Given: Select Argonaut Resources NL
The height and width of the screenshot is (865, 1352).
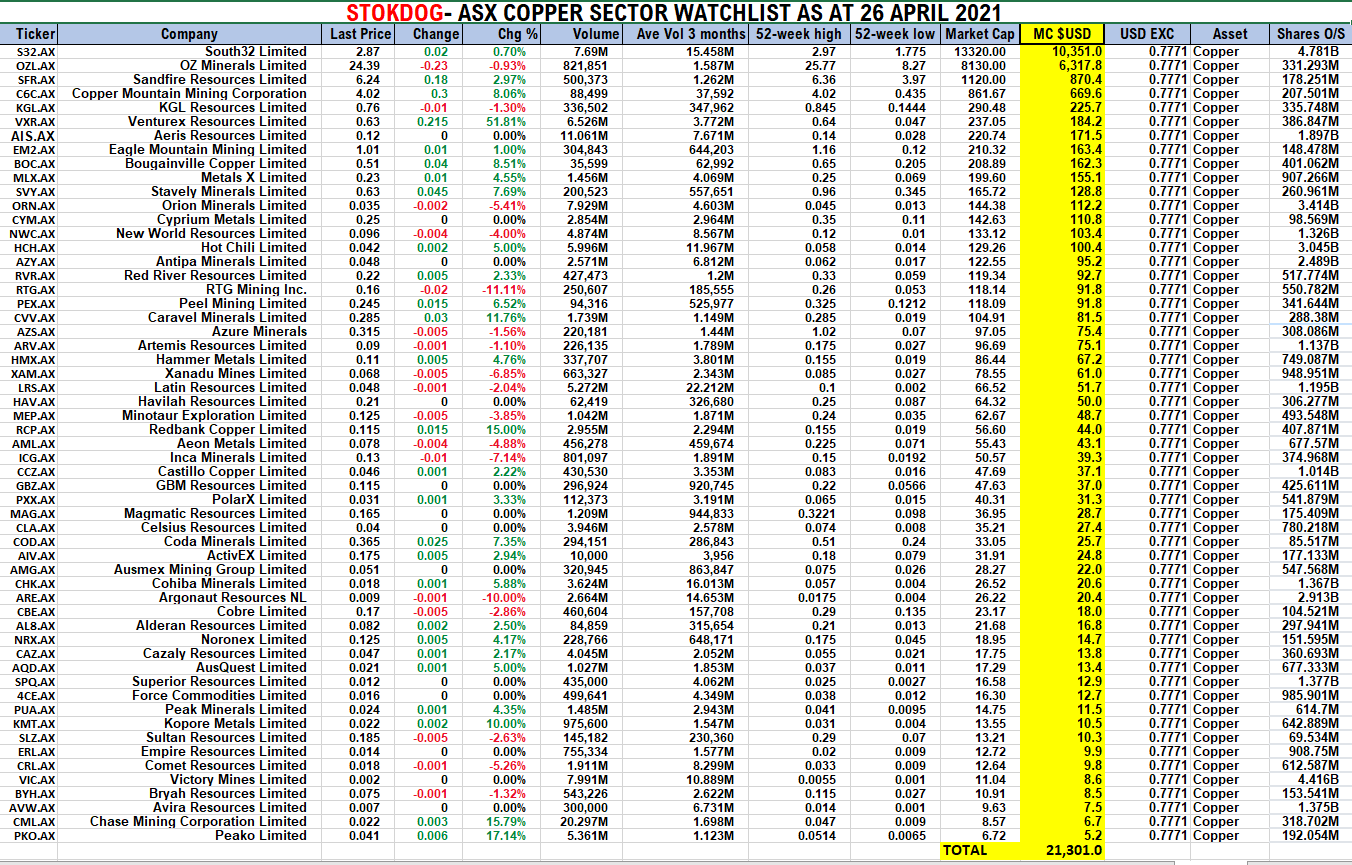Looking at the screenshot, I should [x=233, y=597].
